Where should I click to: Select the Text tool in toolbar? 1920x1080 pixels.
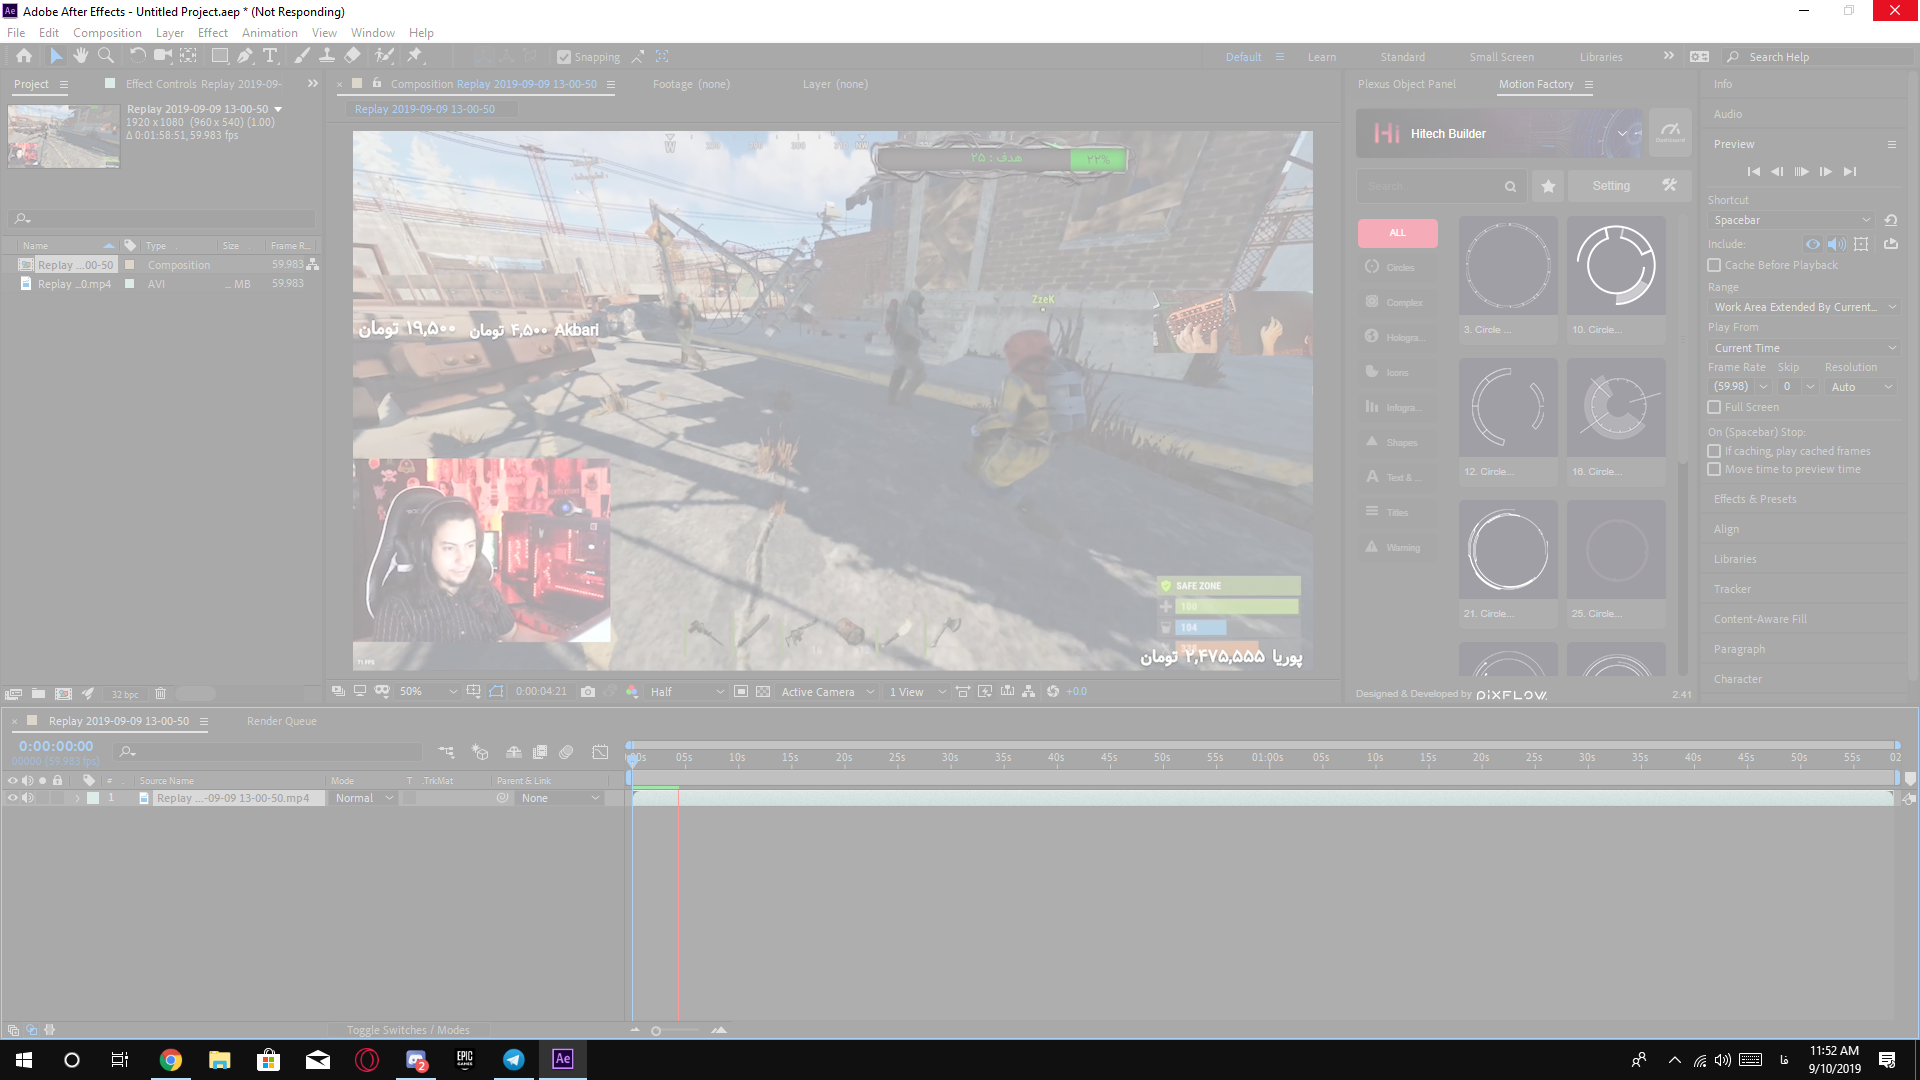[x=270, y=55]
